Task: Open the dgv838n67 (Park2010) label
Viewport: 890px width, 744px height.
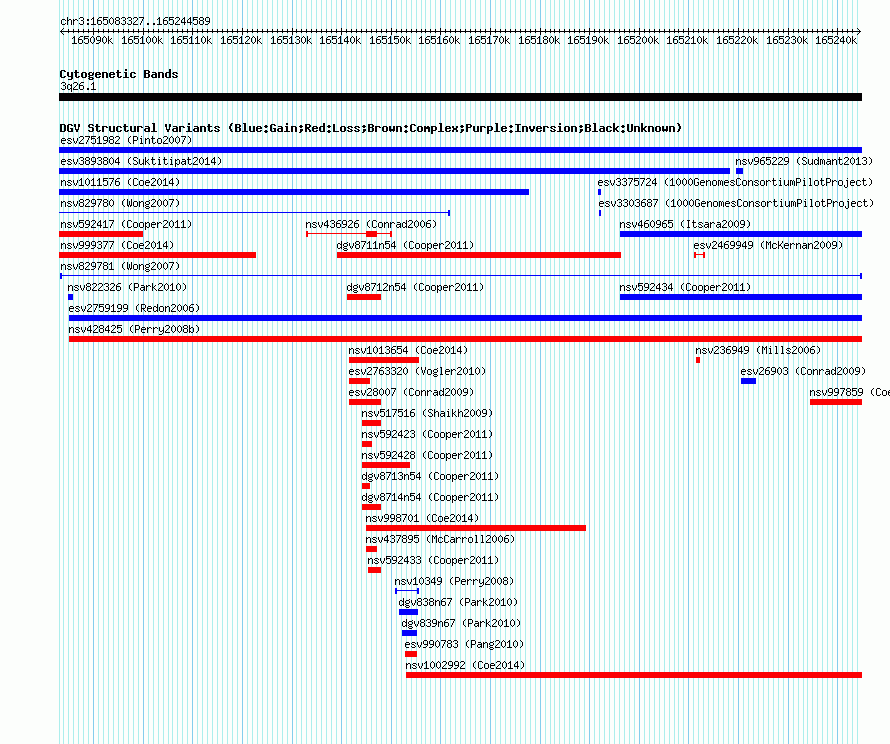Action: [457, 602]
